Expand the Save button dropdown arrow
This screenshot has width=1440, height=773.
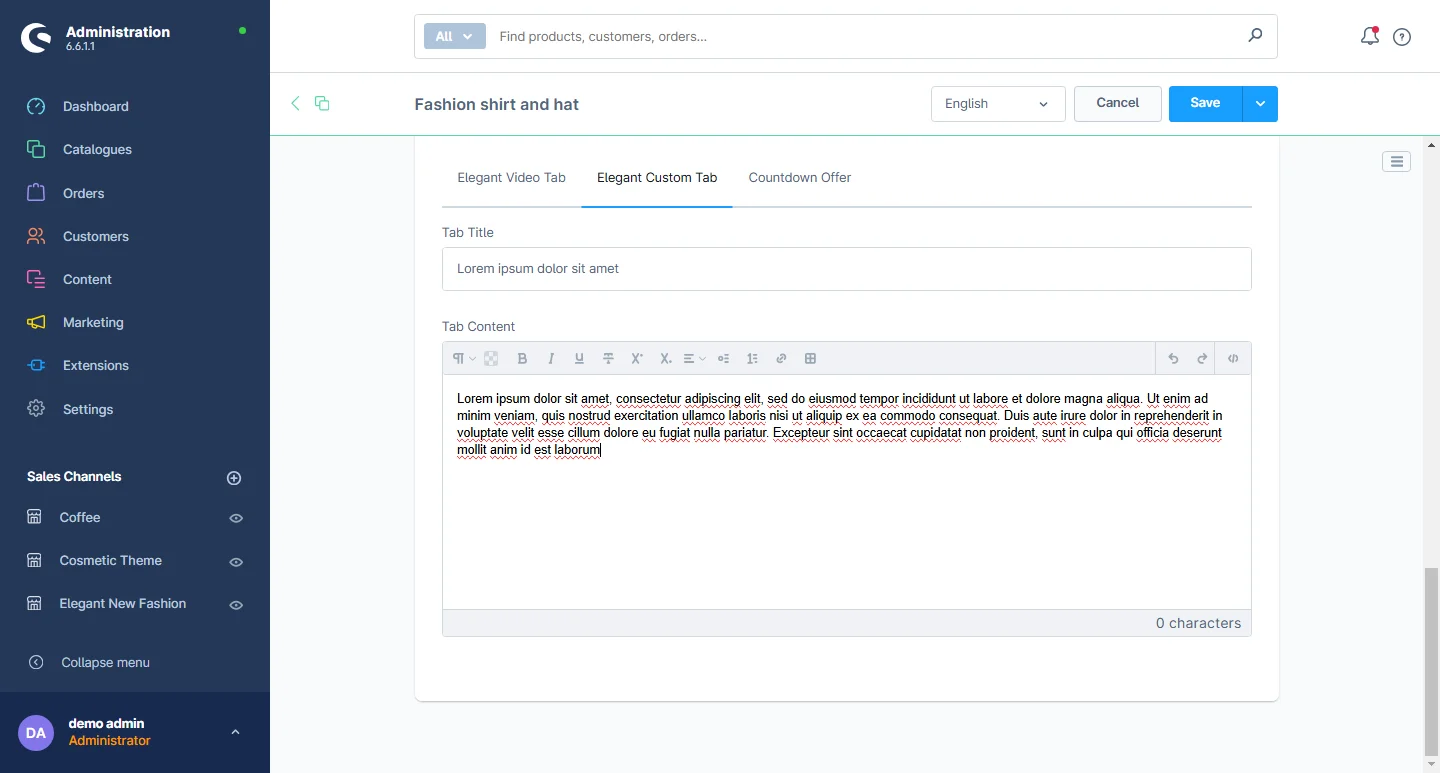point(1260,104)
